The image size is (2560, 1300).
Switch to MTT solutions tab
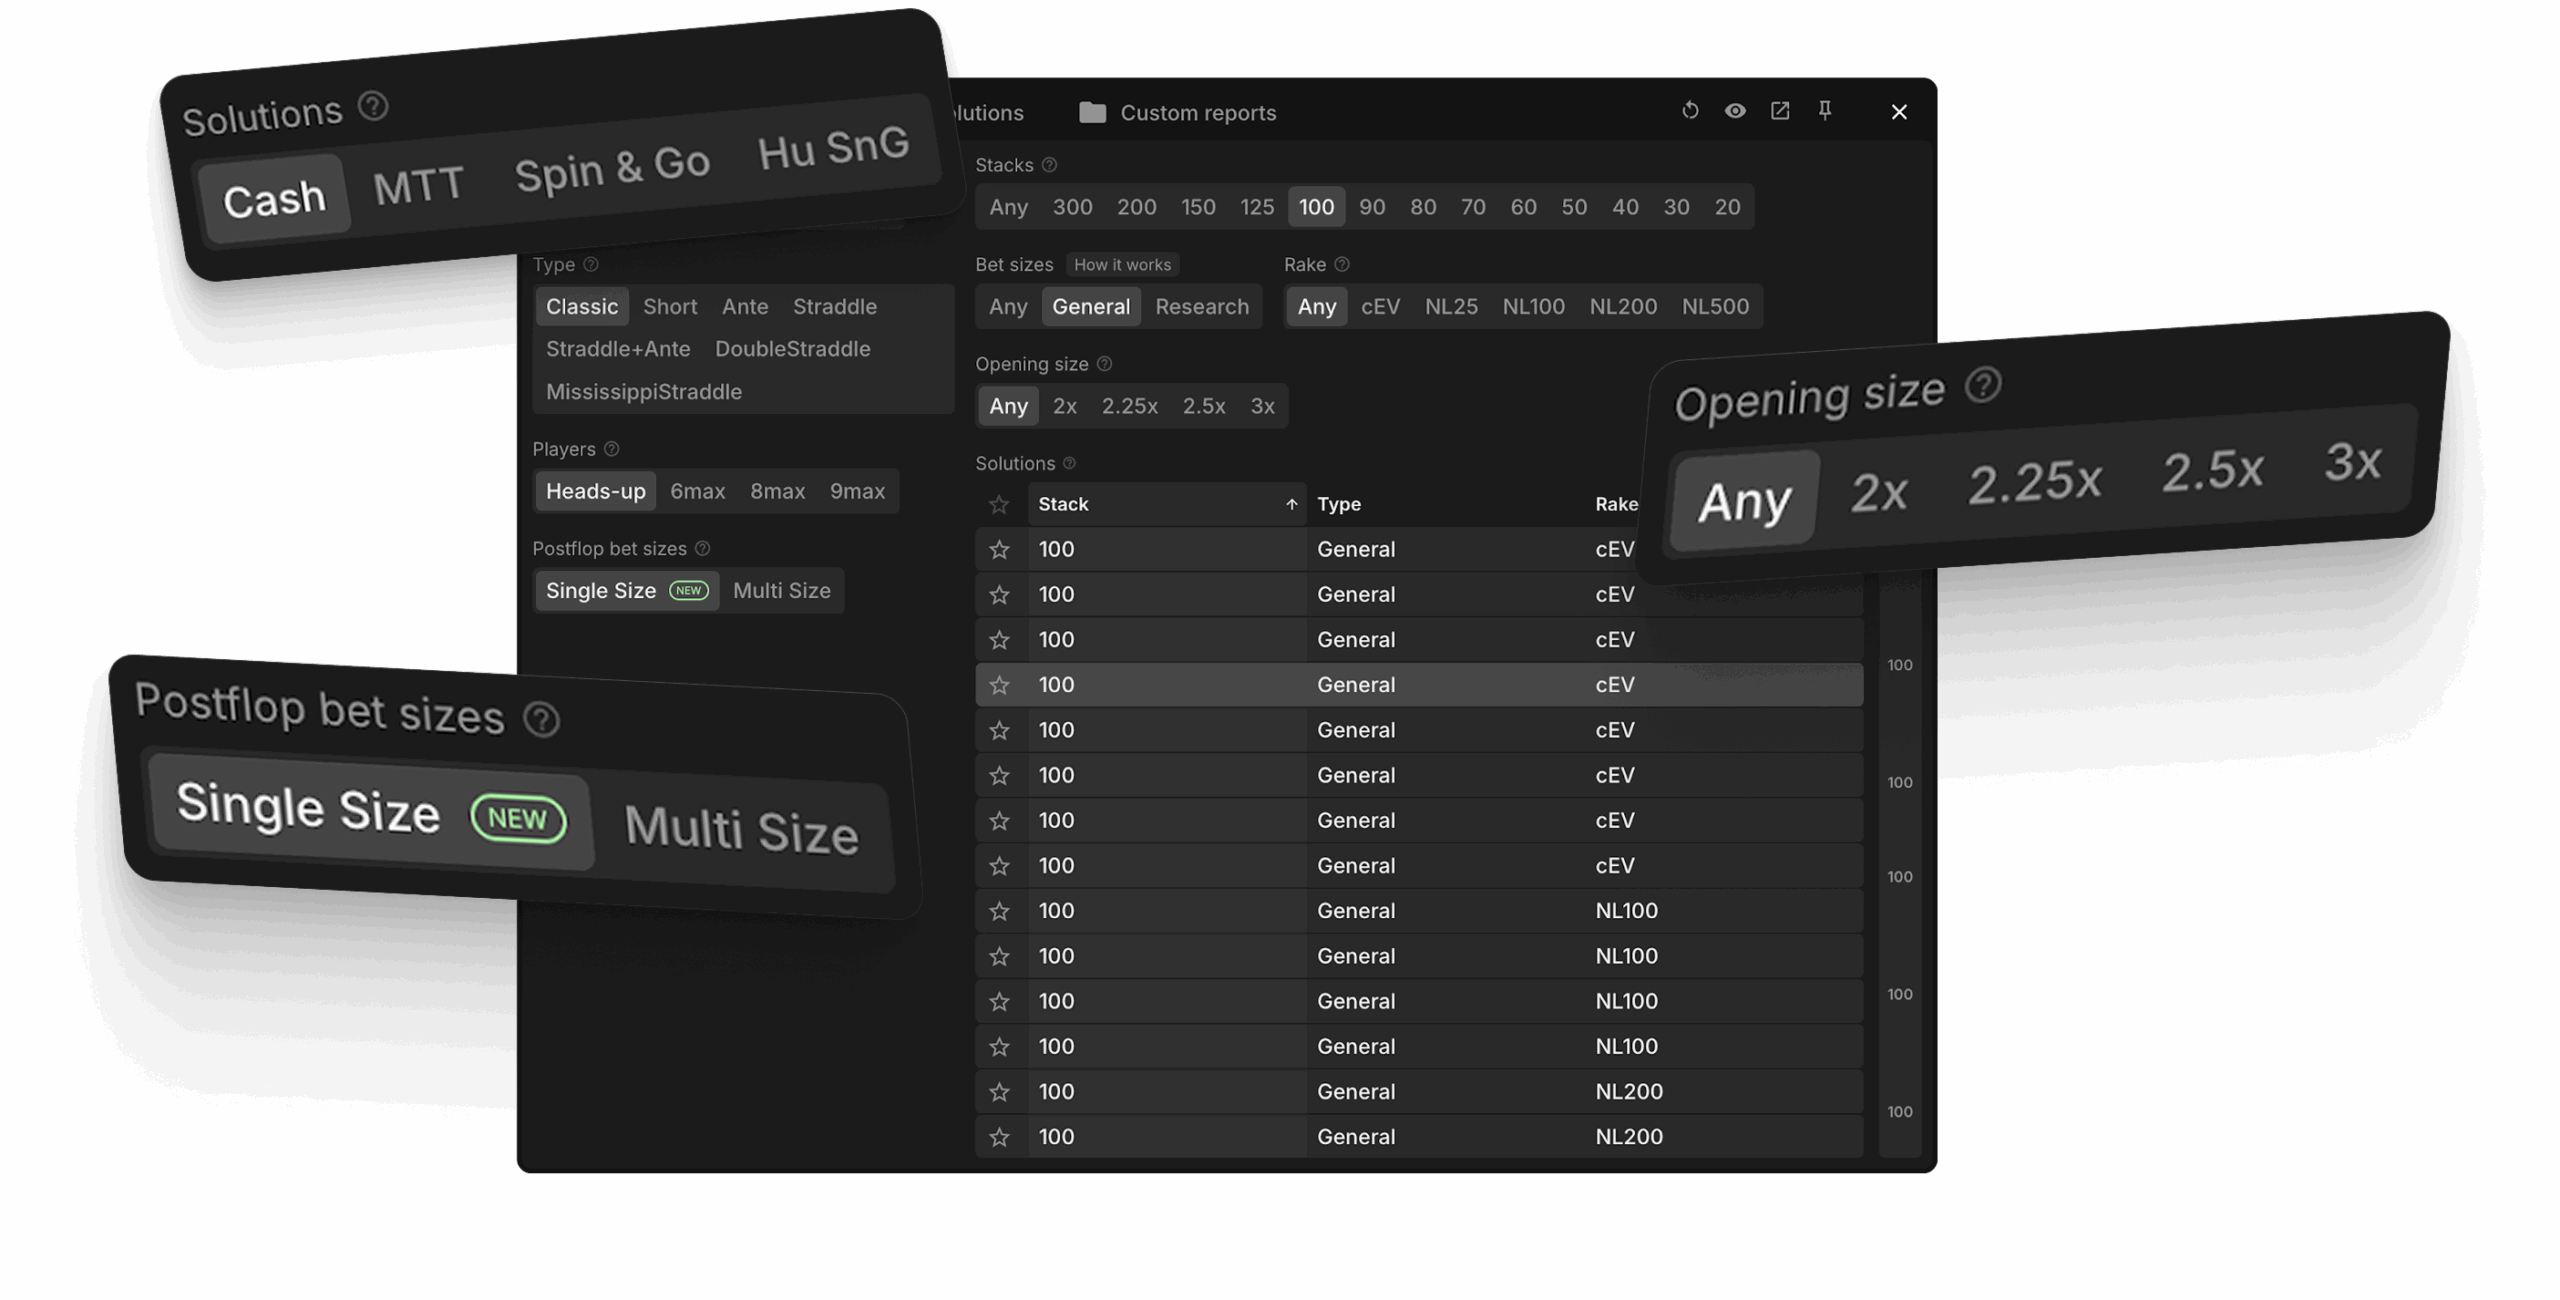pyautogui.click(x=418, y=186)
